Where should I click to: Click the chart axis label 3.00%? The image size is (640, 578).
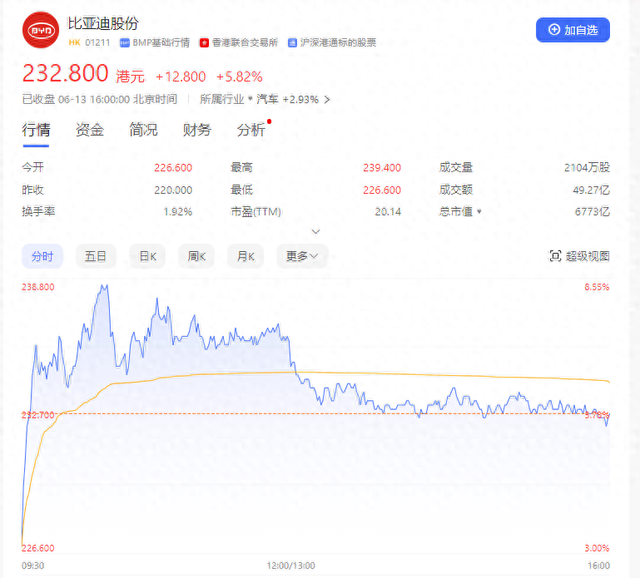597,548
